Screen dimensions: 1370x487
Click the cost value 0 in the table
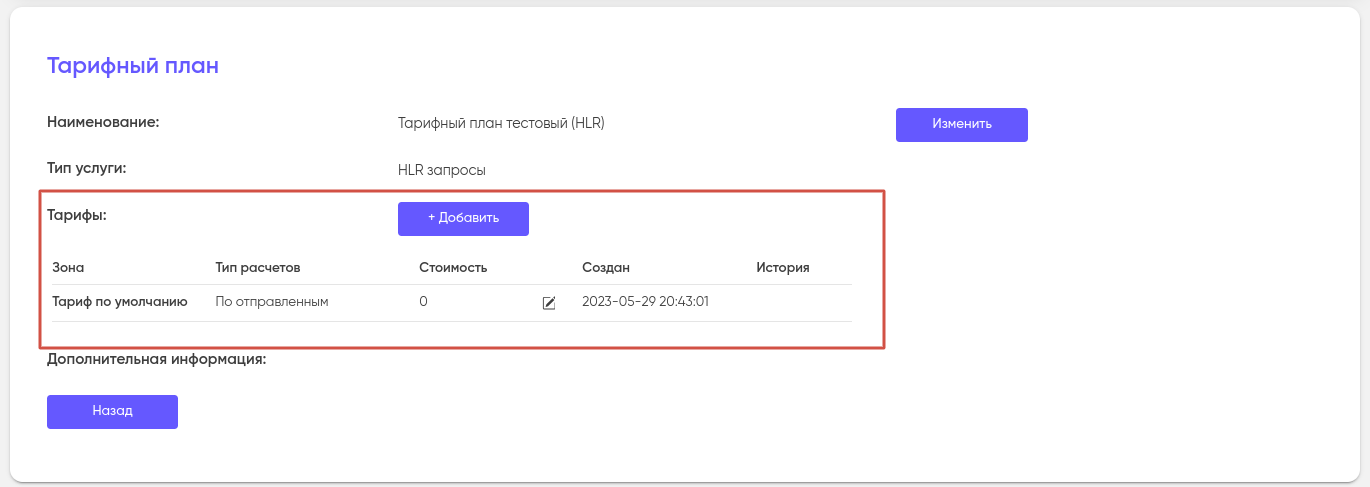point(424,302)
